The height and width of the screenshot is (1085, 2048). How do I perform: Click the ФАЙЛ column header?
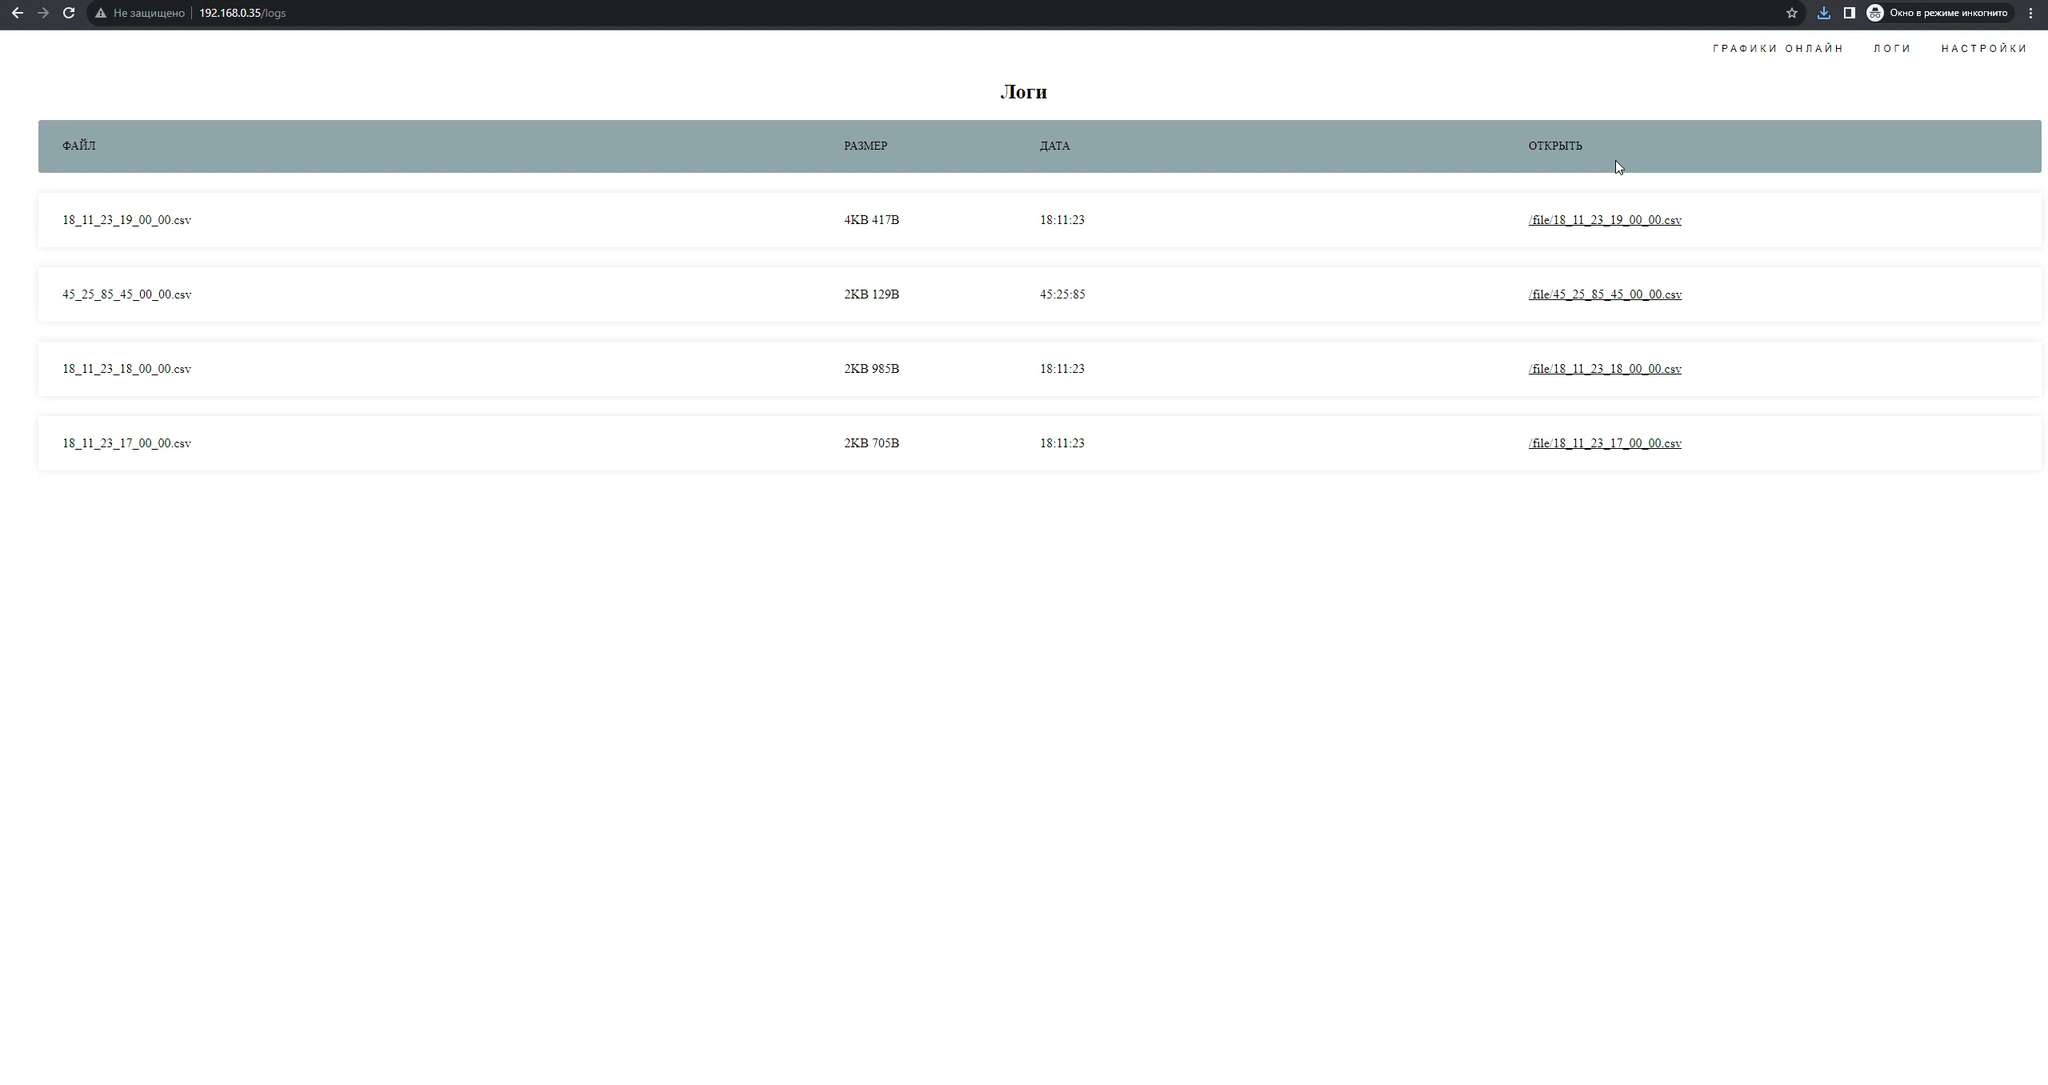point(79,146)
